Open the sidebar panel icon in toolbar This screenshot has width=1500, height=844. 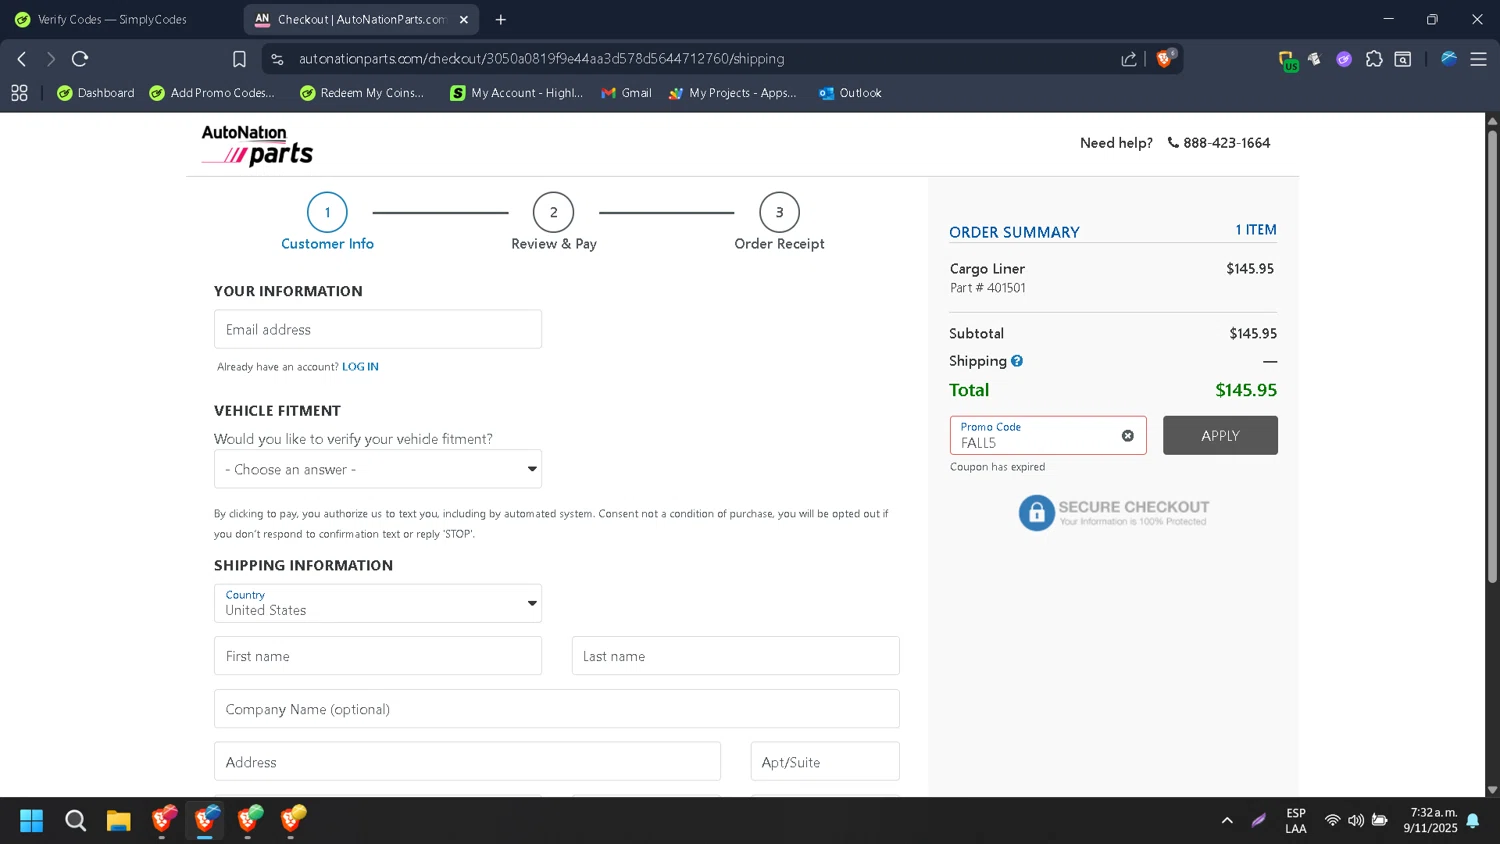click(1403, 59)
